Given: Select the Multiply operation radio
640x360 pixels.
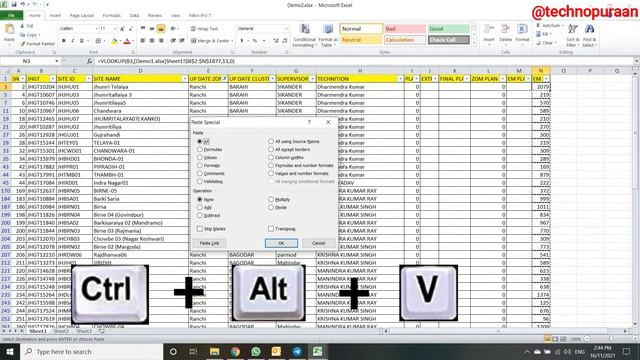Looking at the screenshot, I should (x=271, y=199).
